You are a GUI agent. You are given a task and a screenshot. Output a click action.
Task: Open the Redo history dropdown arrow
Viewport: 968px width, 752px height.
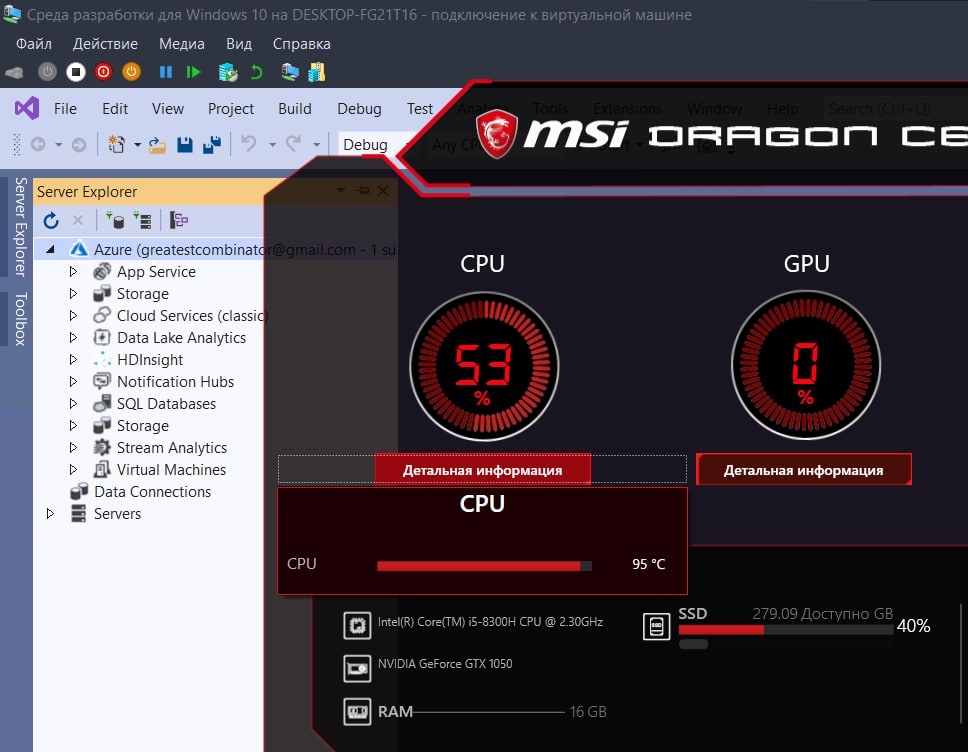pyautogui.click(x=316, y=144)
